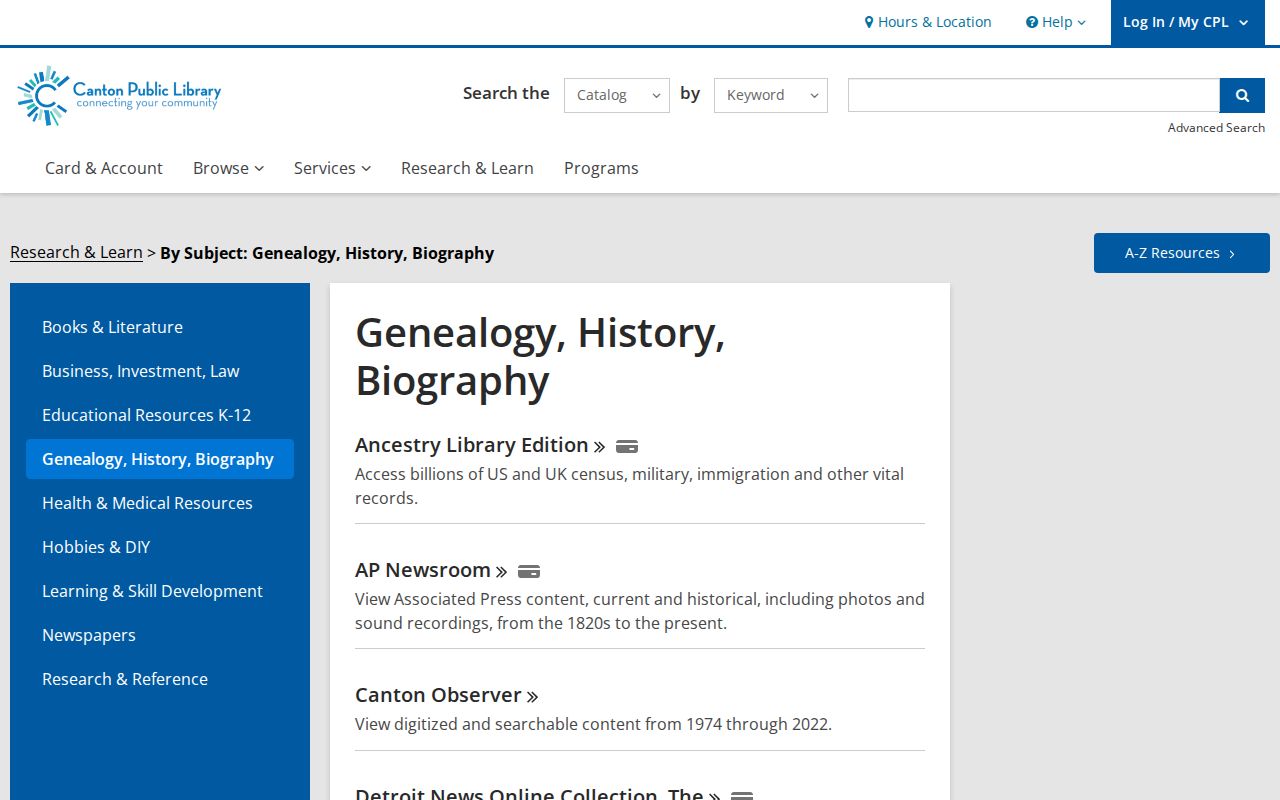Click the magnifier search button
Screen dimensions: 1280x800
point(1242,95)
